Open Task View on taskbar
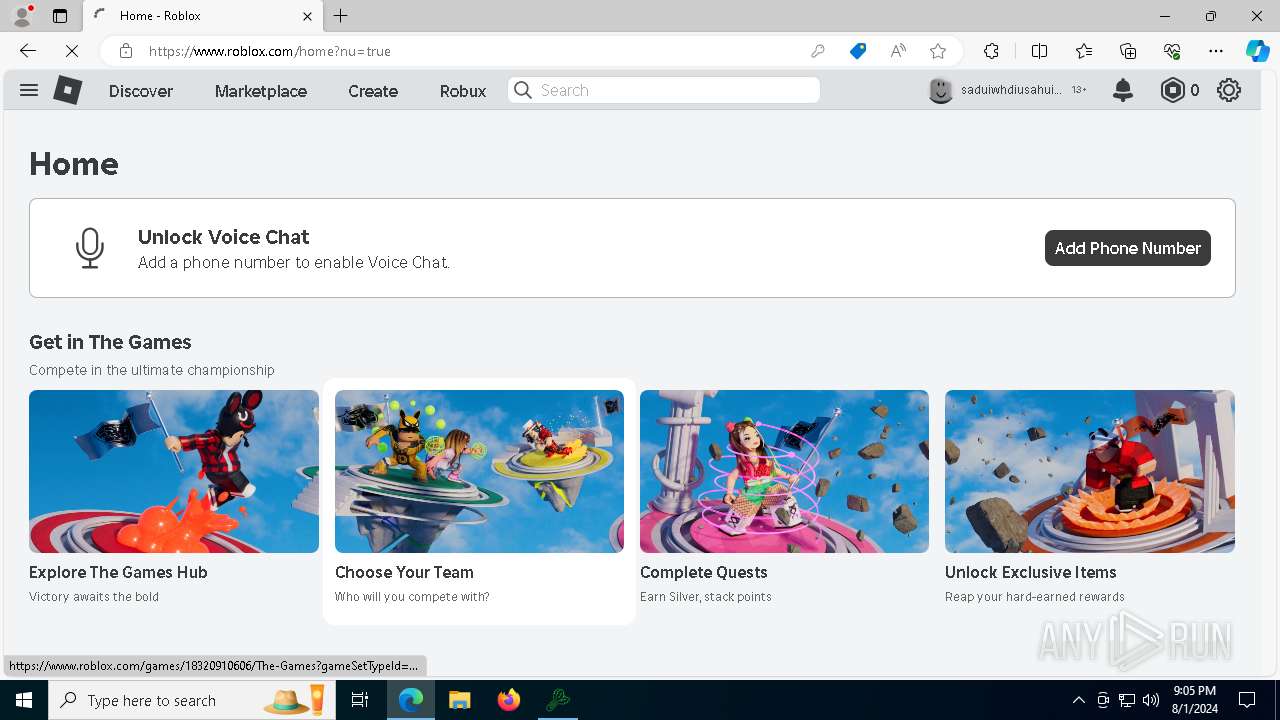 [x=360, y=700]
